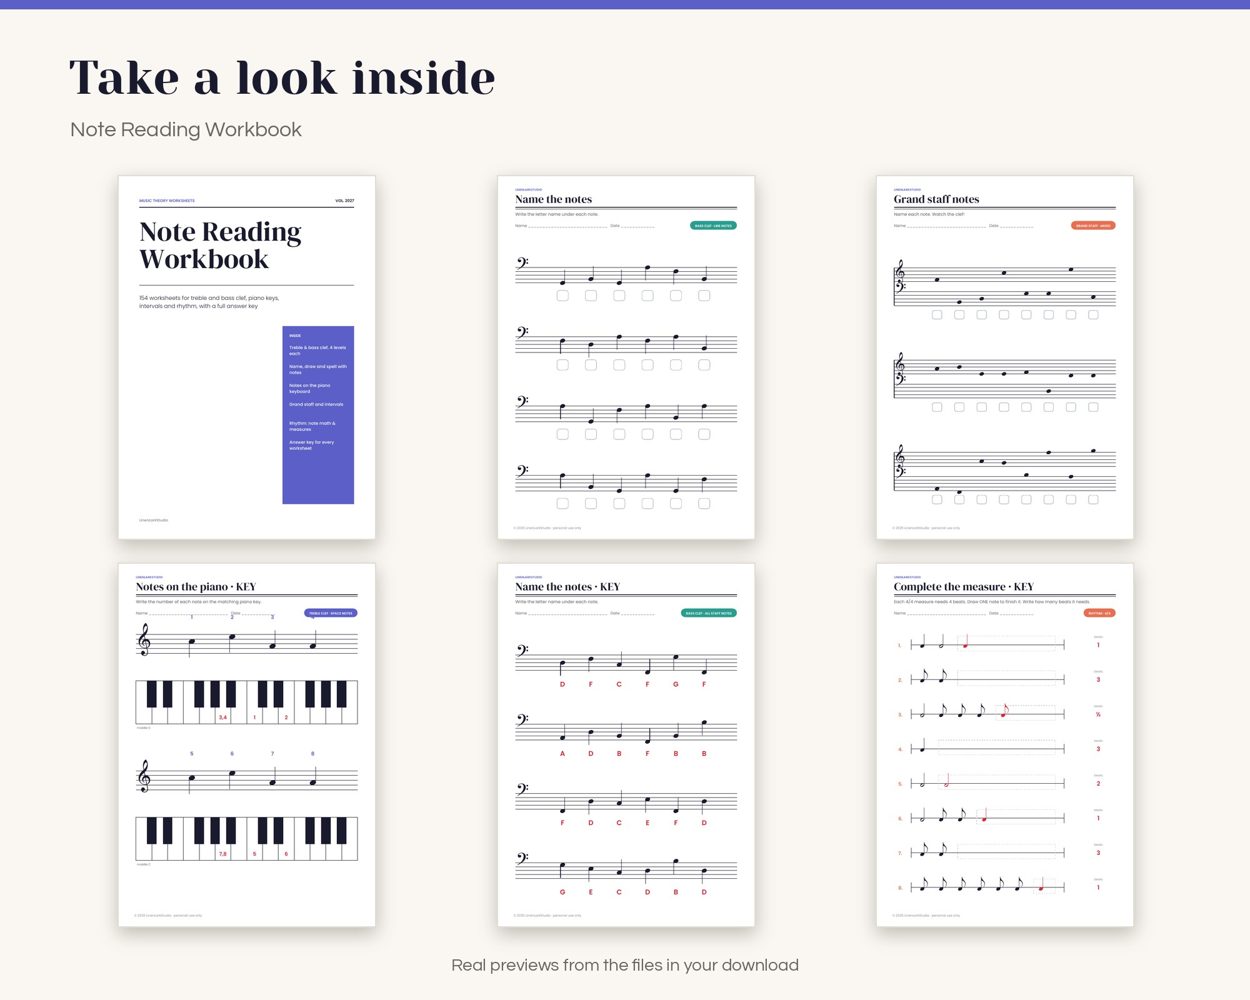Click the lower piano keyboard on the piano KEY page
The width and height of the screenshot is (1250, 1000).
[247, 838]
